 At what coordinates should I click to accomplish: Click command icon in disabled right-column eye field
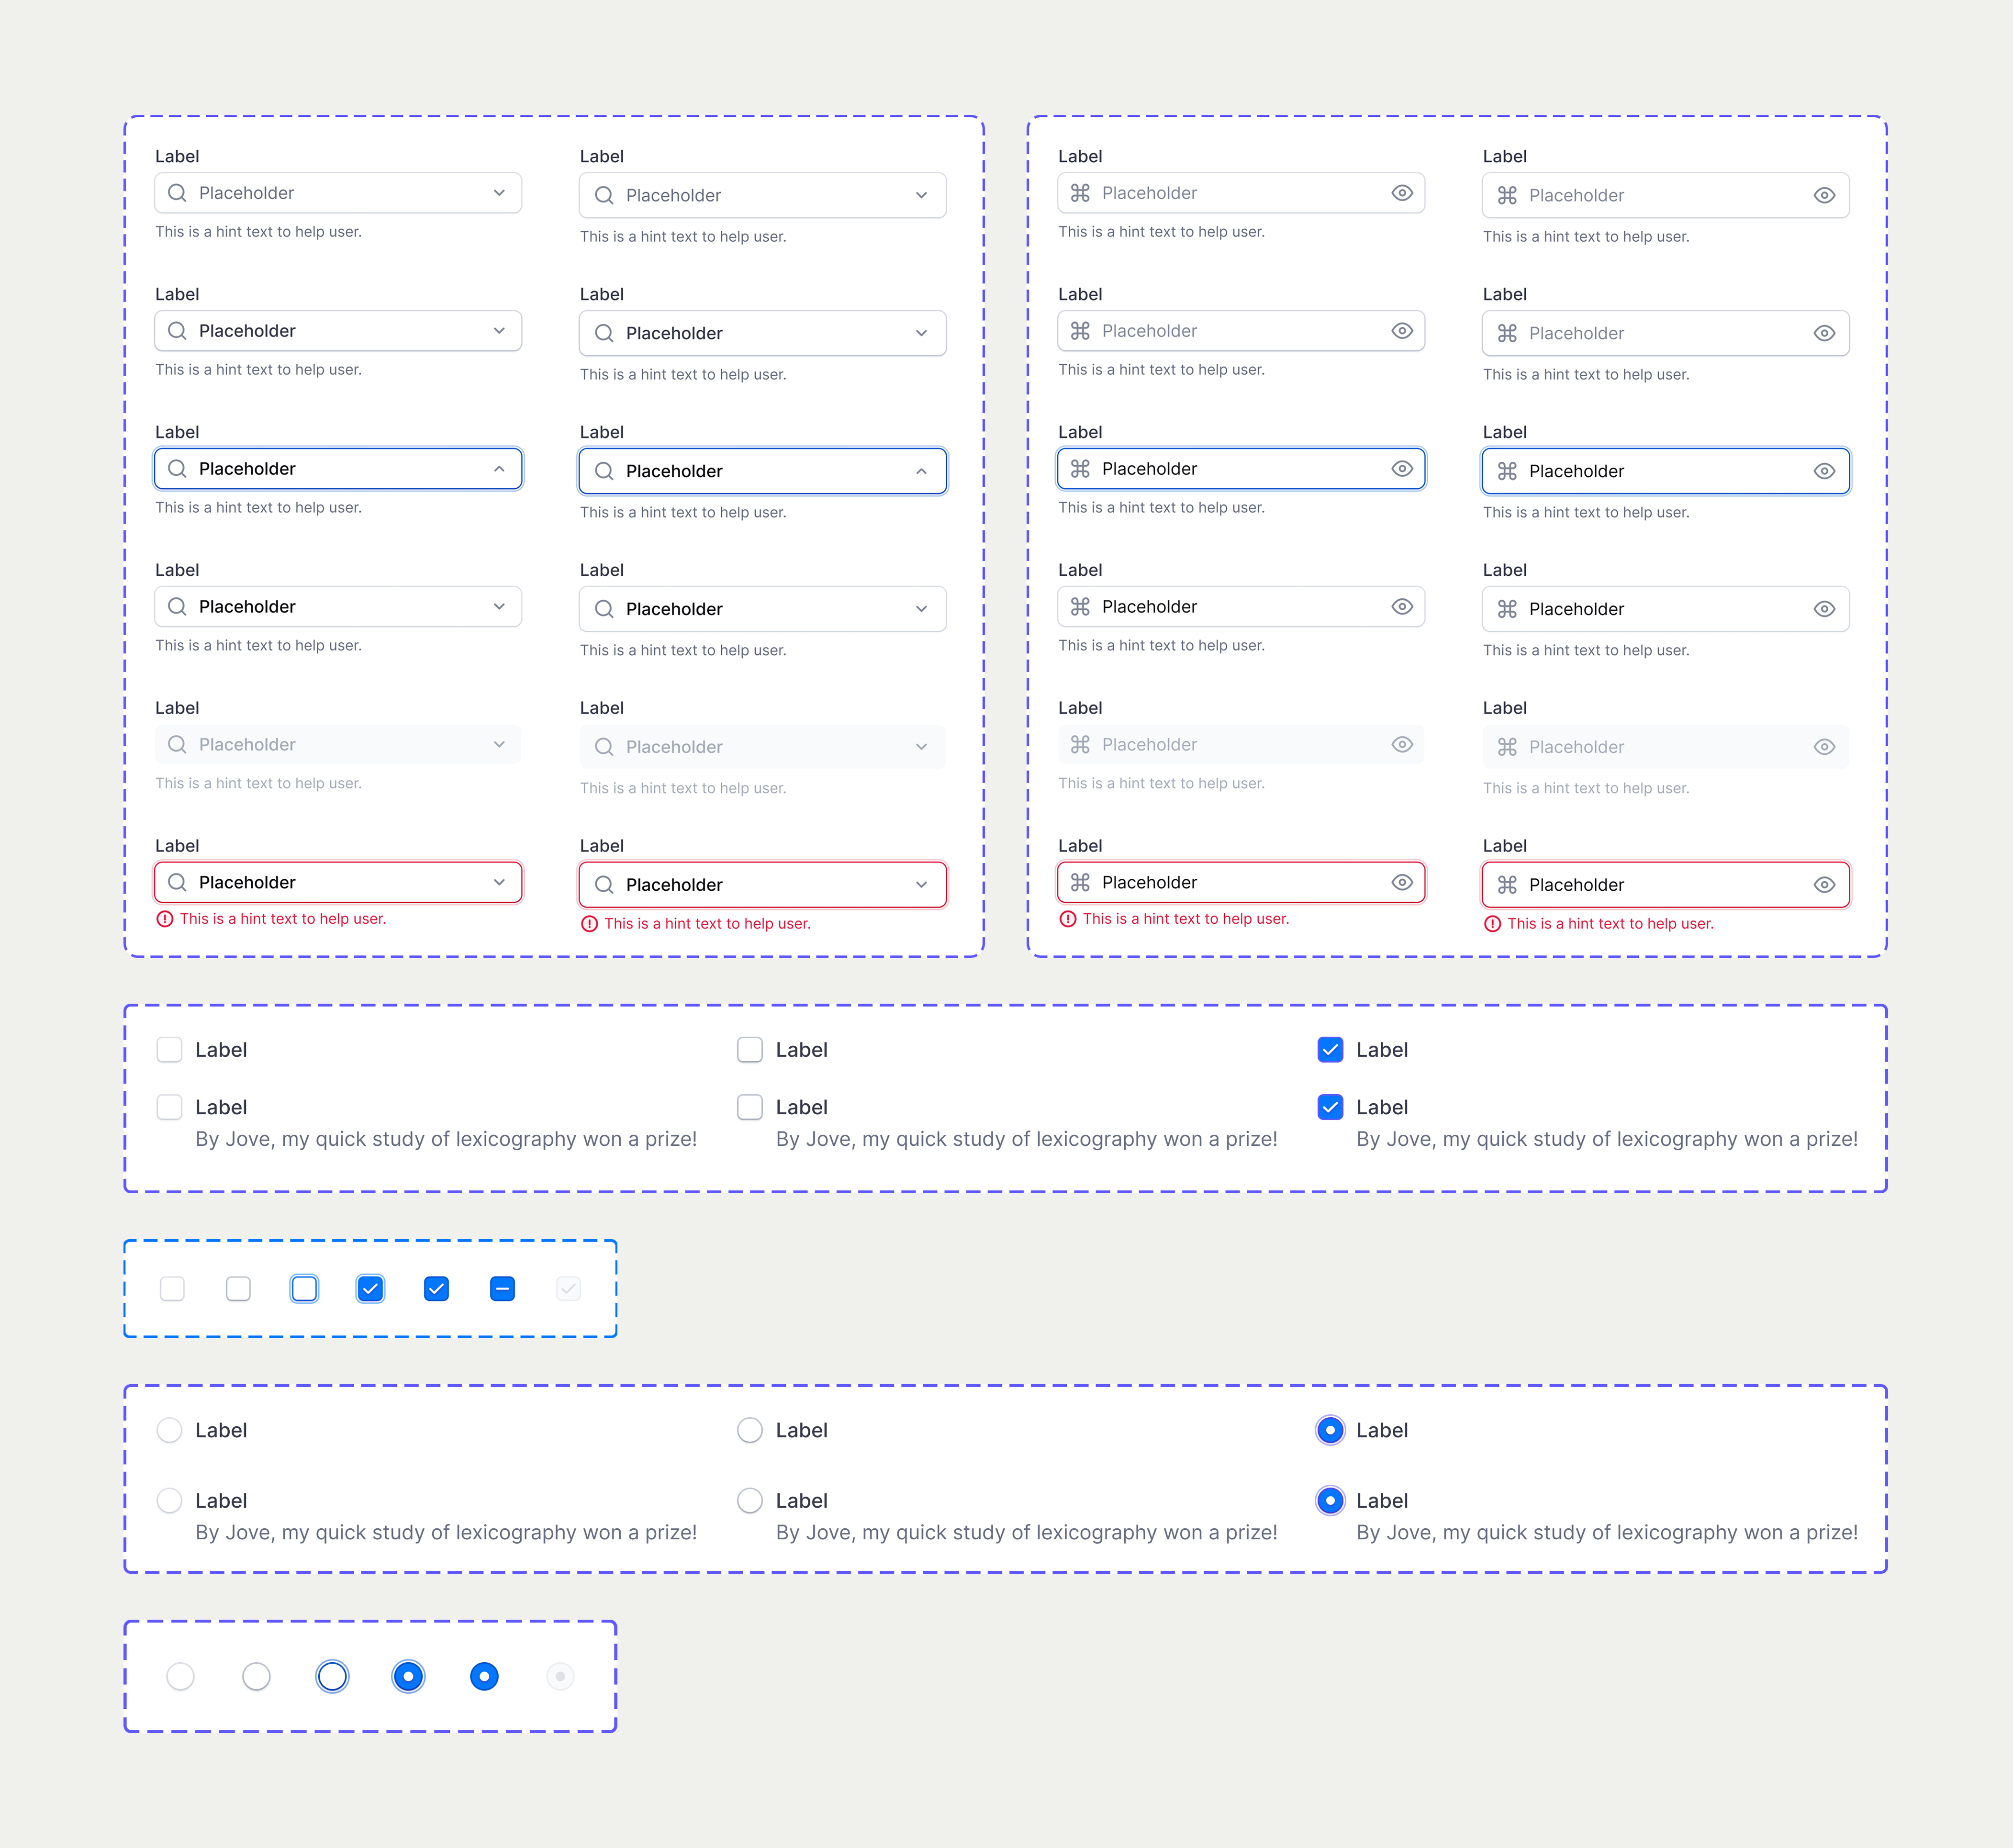click(1507, 747)
